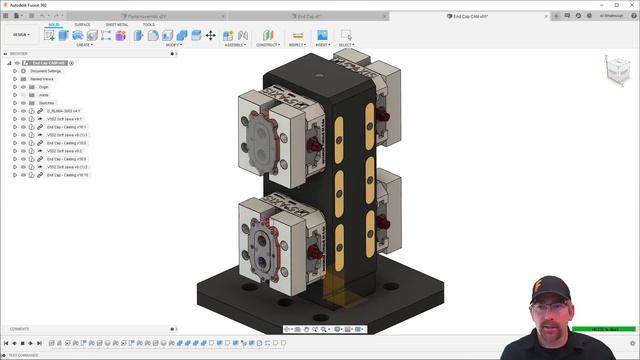The height and width of the screenshot is (360, 640).
Task: Undo the last action
Action: (42, 16)
